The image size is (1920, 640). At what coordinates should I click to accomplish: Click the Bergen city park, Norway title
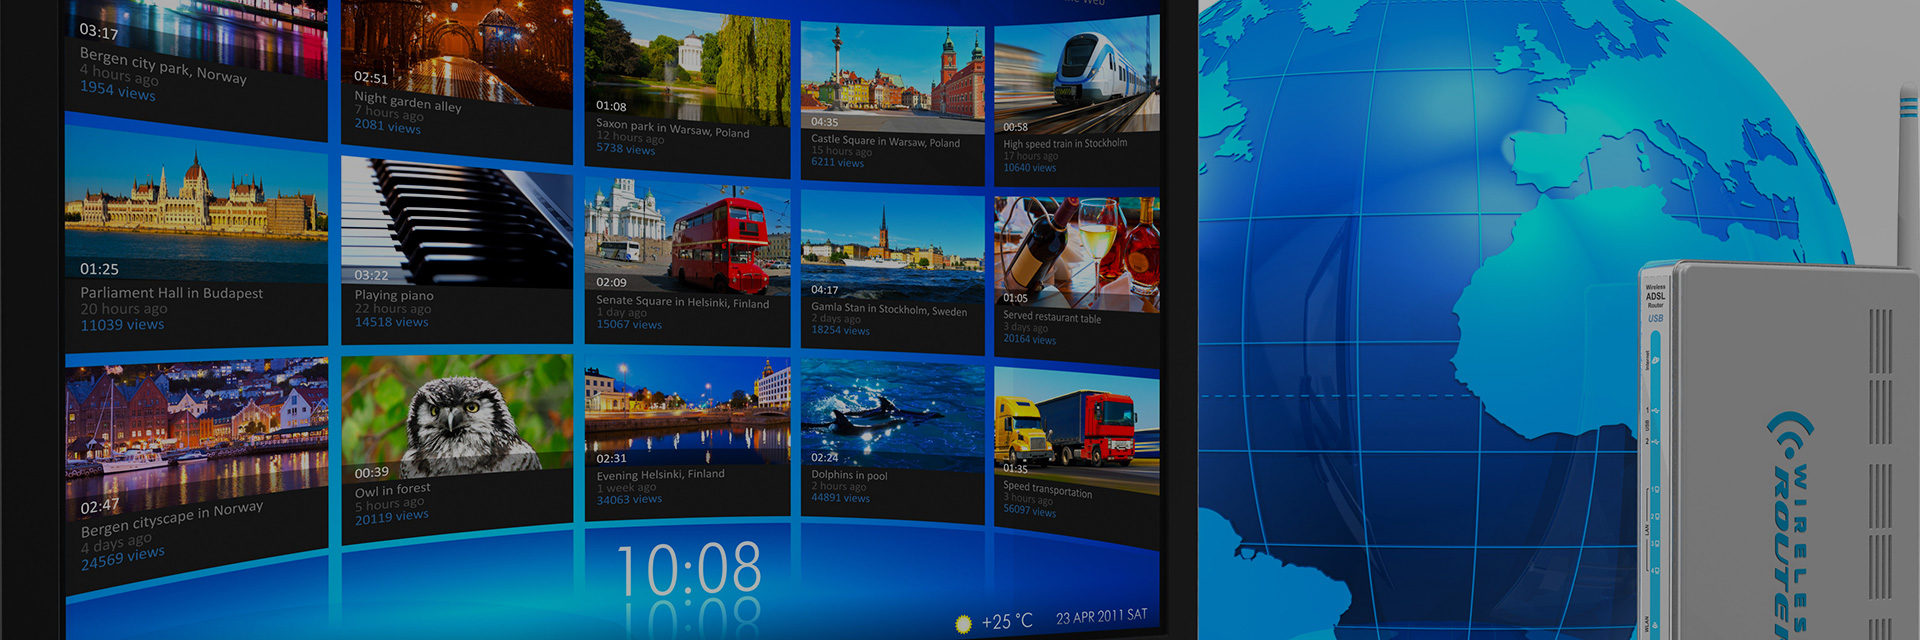click(x=163, y=65)
